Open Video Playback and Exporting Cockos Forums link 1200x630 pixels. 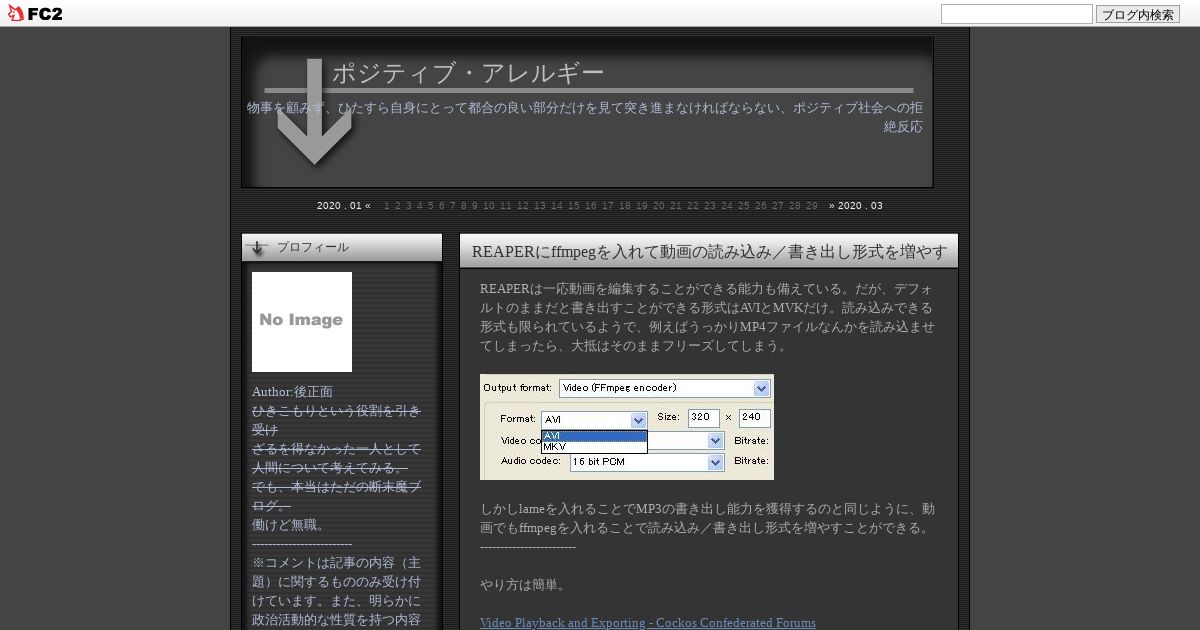point(648,622)
